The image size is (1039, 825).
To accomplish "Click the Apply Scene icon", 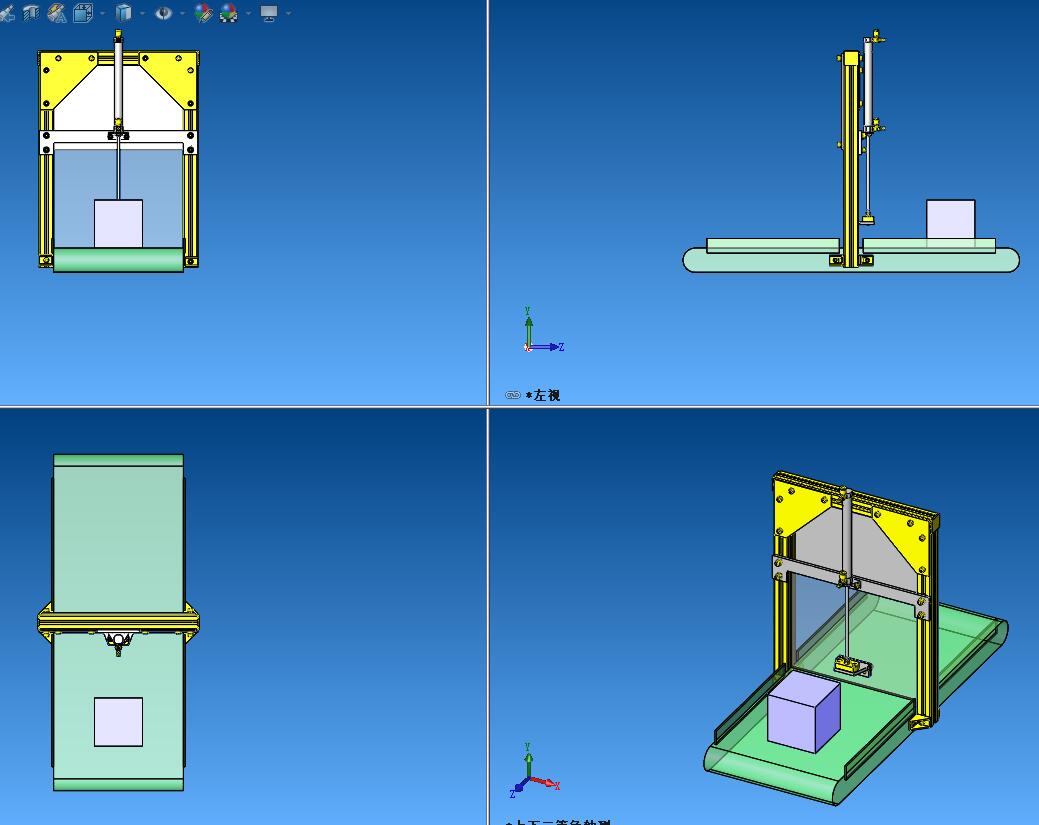I will 229,13.
